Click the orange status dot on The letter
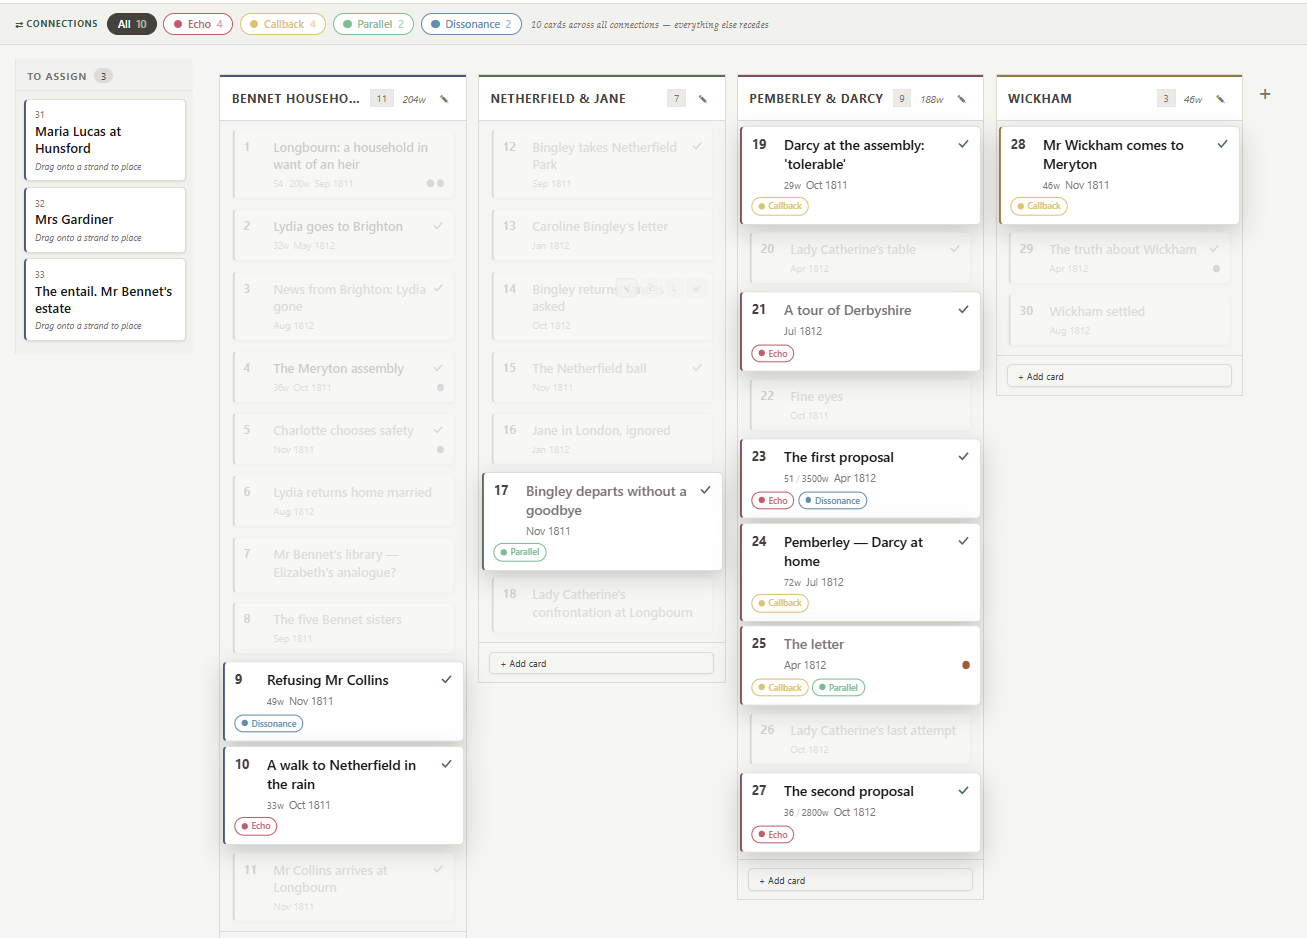Screen dimensions: 1307x938 [x=966, y=665]
